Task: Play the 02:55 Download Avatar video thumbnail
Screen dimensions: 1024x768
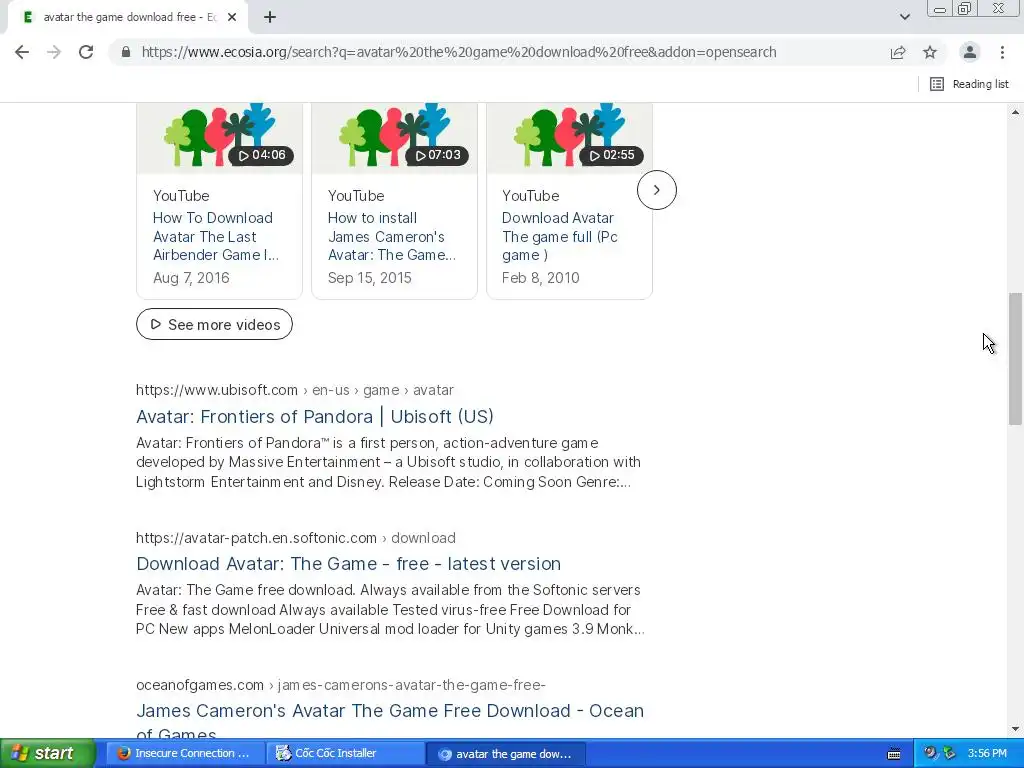Action: click(569, 137)
